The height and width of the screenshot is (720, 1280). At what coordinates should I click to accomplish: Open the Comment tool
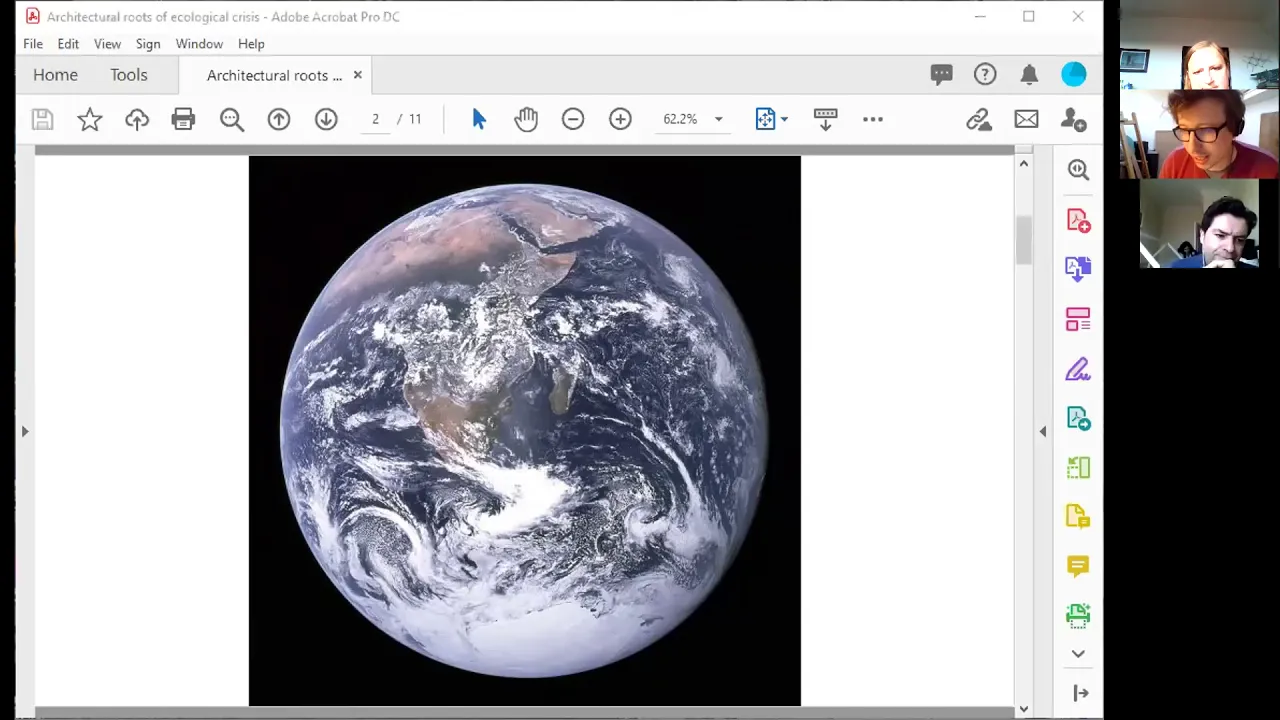(1078, 566)
